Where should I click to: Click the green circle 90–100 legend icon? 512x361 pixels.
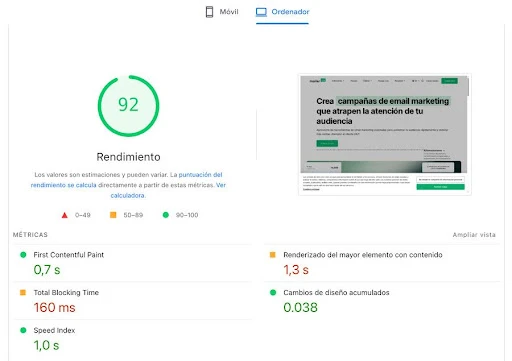[x=166, y=215]
